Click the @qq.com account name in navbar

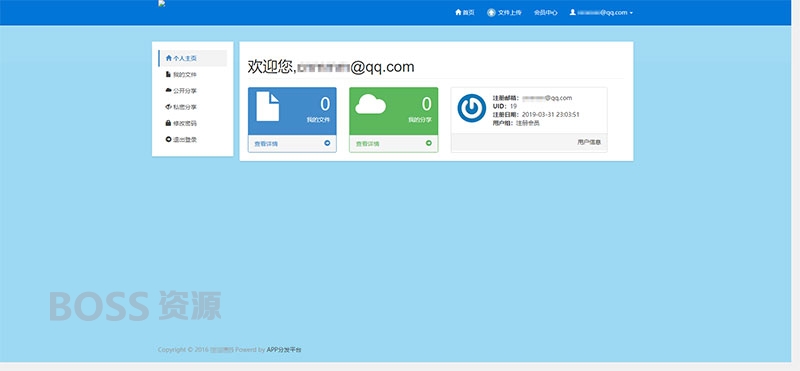pos(603,12)
